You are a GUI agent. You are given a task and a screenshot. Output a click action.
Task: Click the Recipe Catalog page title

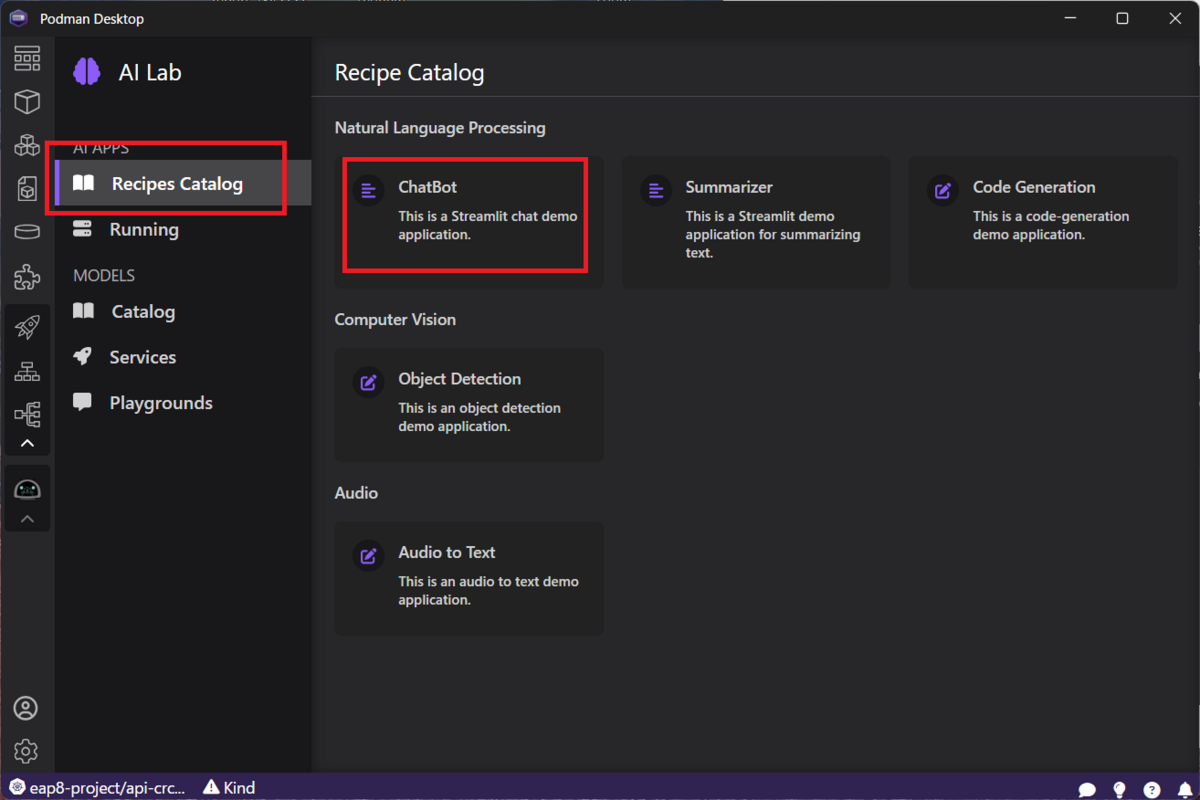click(x=409, y=73)
